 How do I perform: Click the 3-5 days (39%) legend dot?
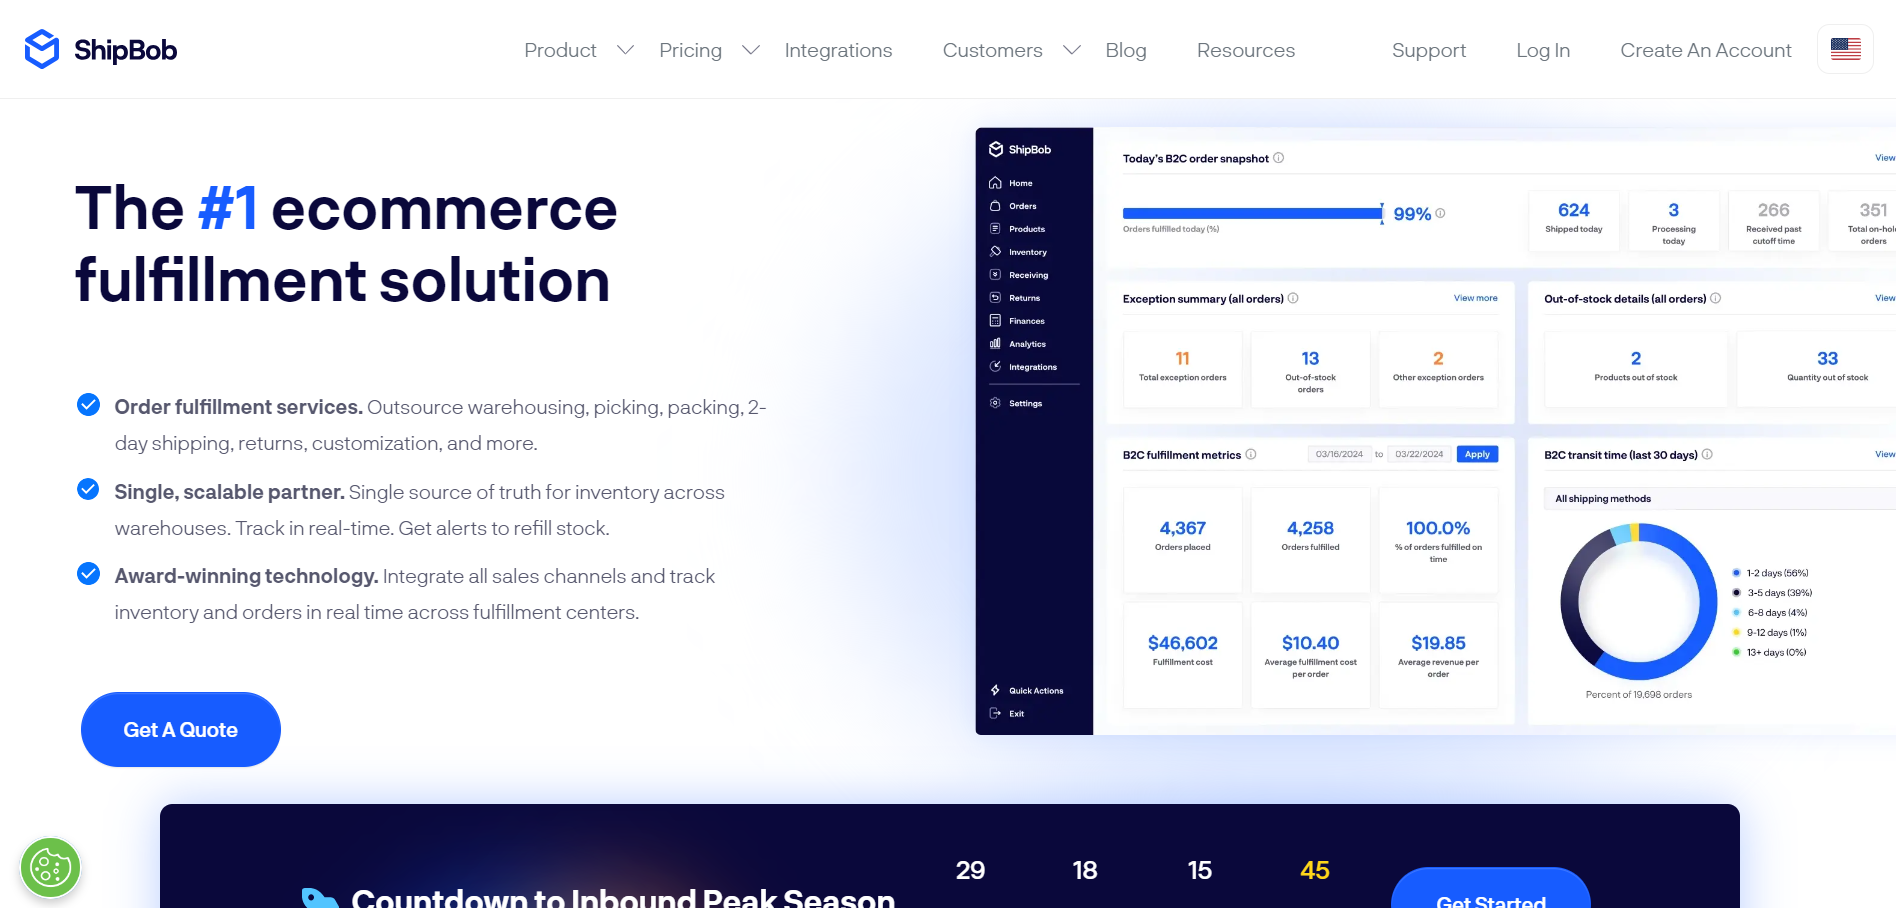pyautogui.click(x=1736, y=593)
